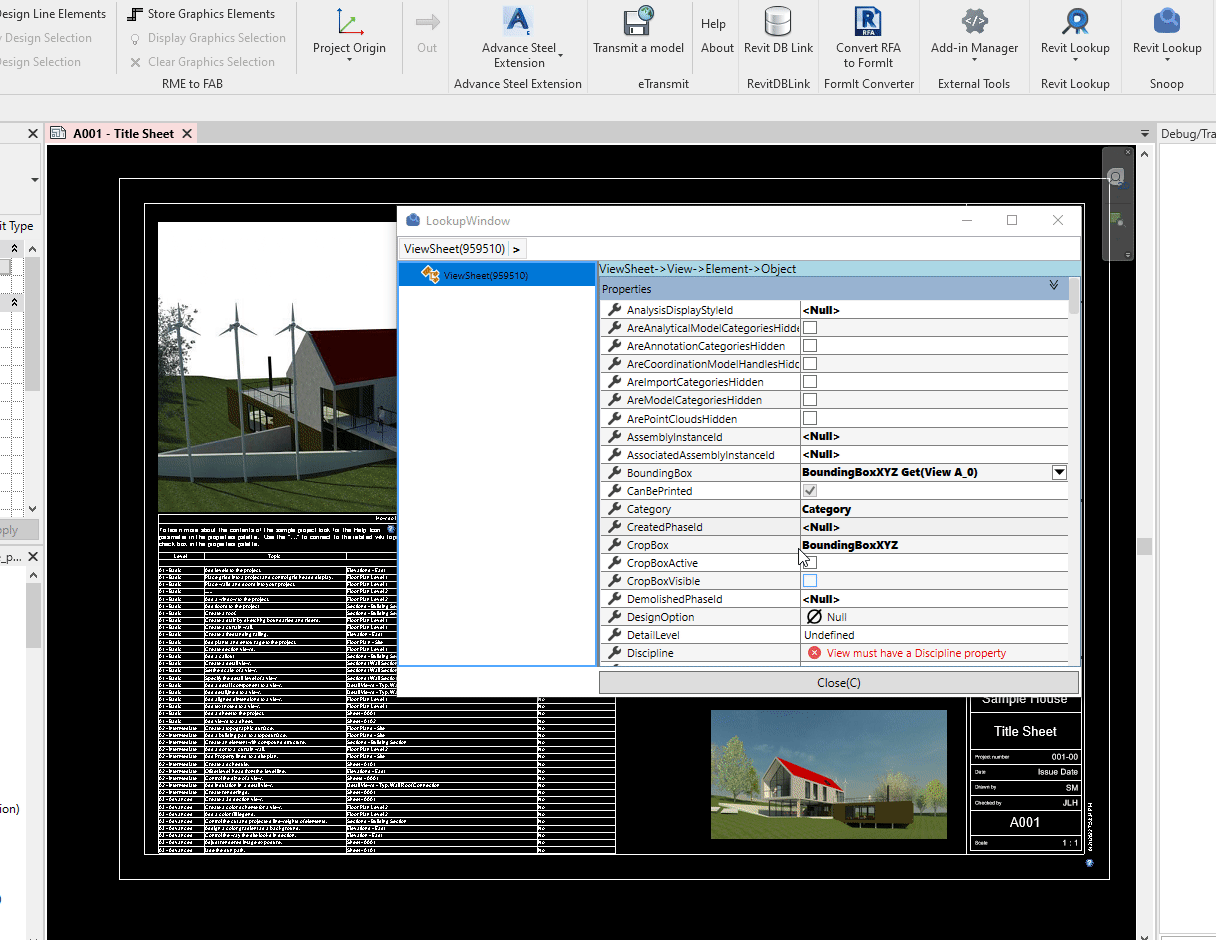Toggle AreAnnotationCategoriesHidden checkbox

click(810, 346)
